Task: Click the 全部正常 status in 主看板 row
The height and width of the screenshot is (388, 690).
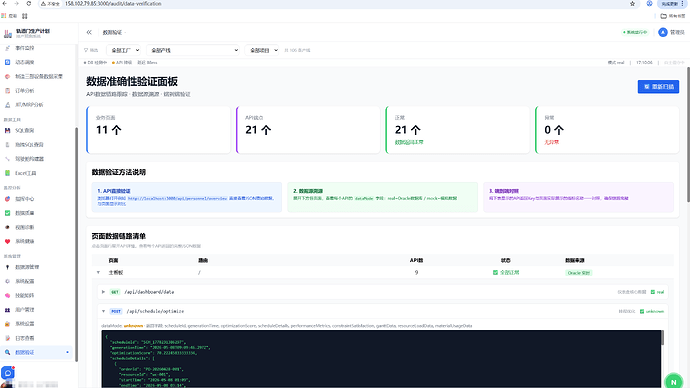Action: pyautogui.click(x=506, y=273)
